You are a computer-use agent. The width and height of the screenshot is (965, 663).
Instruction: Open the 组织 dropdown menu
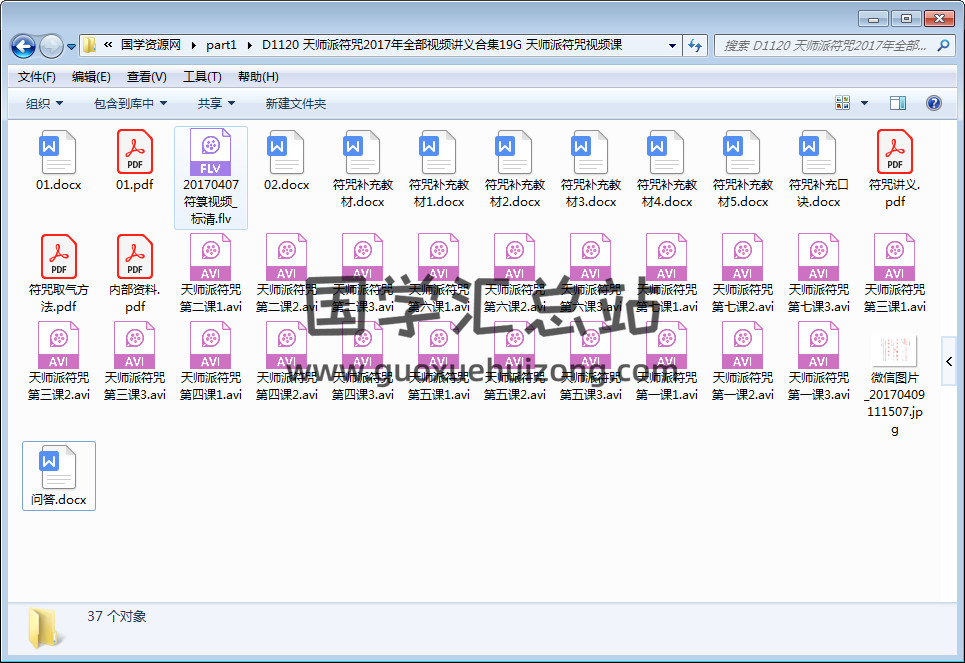click(44, 103)
